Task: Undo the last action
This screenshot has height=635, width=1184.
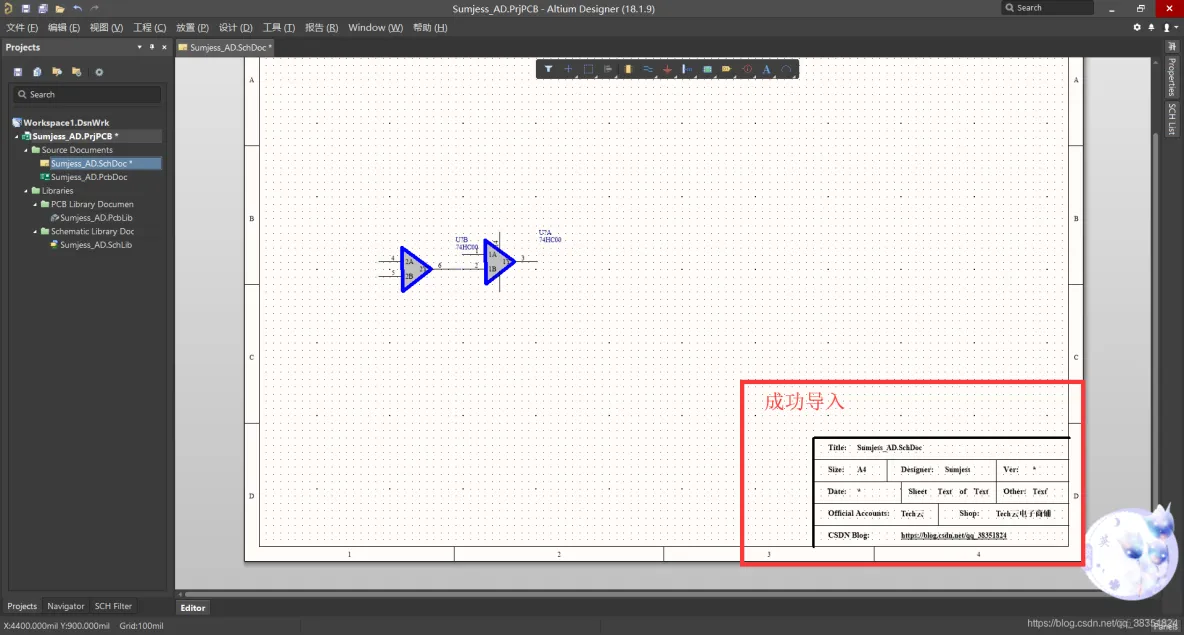Action: tap(77, 8)
